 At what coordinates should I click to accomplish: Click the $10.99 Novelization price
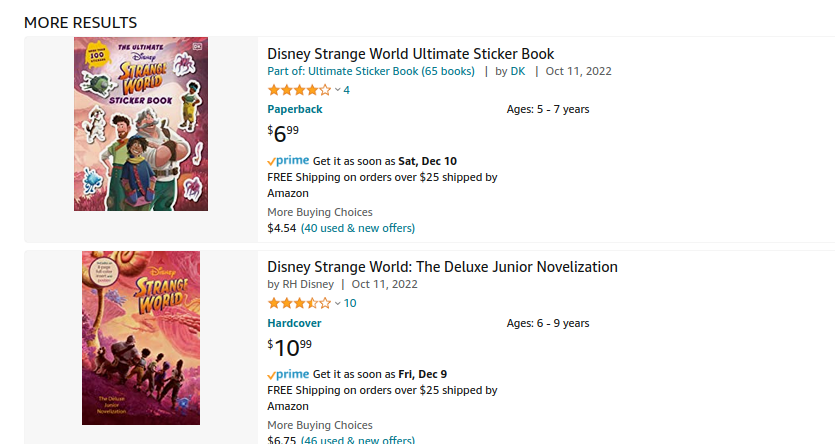point(290,347)
